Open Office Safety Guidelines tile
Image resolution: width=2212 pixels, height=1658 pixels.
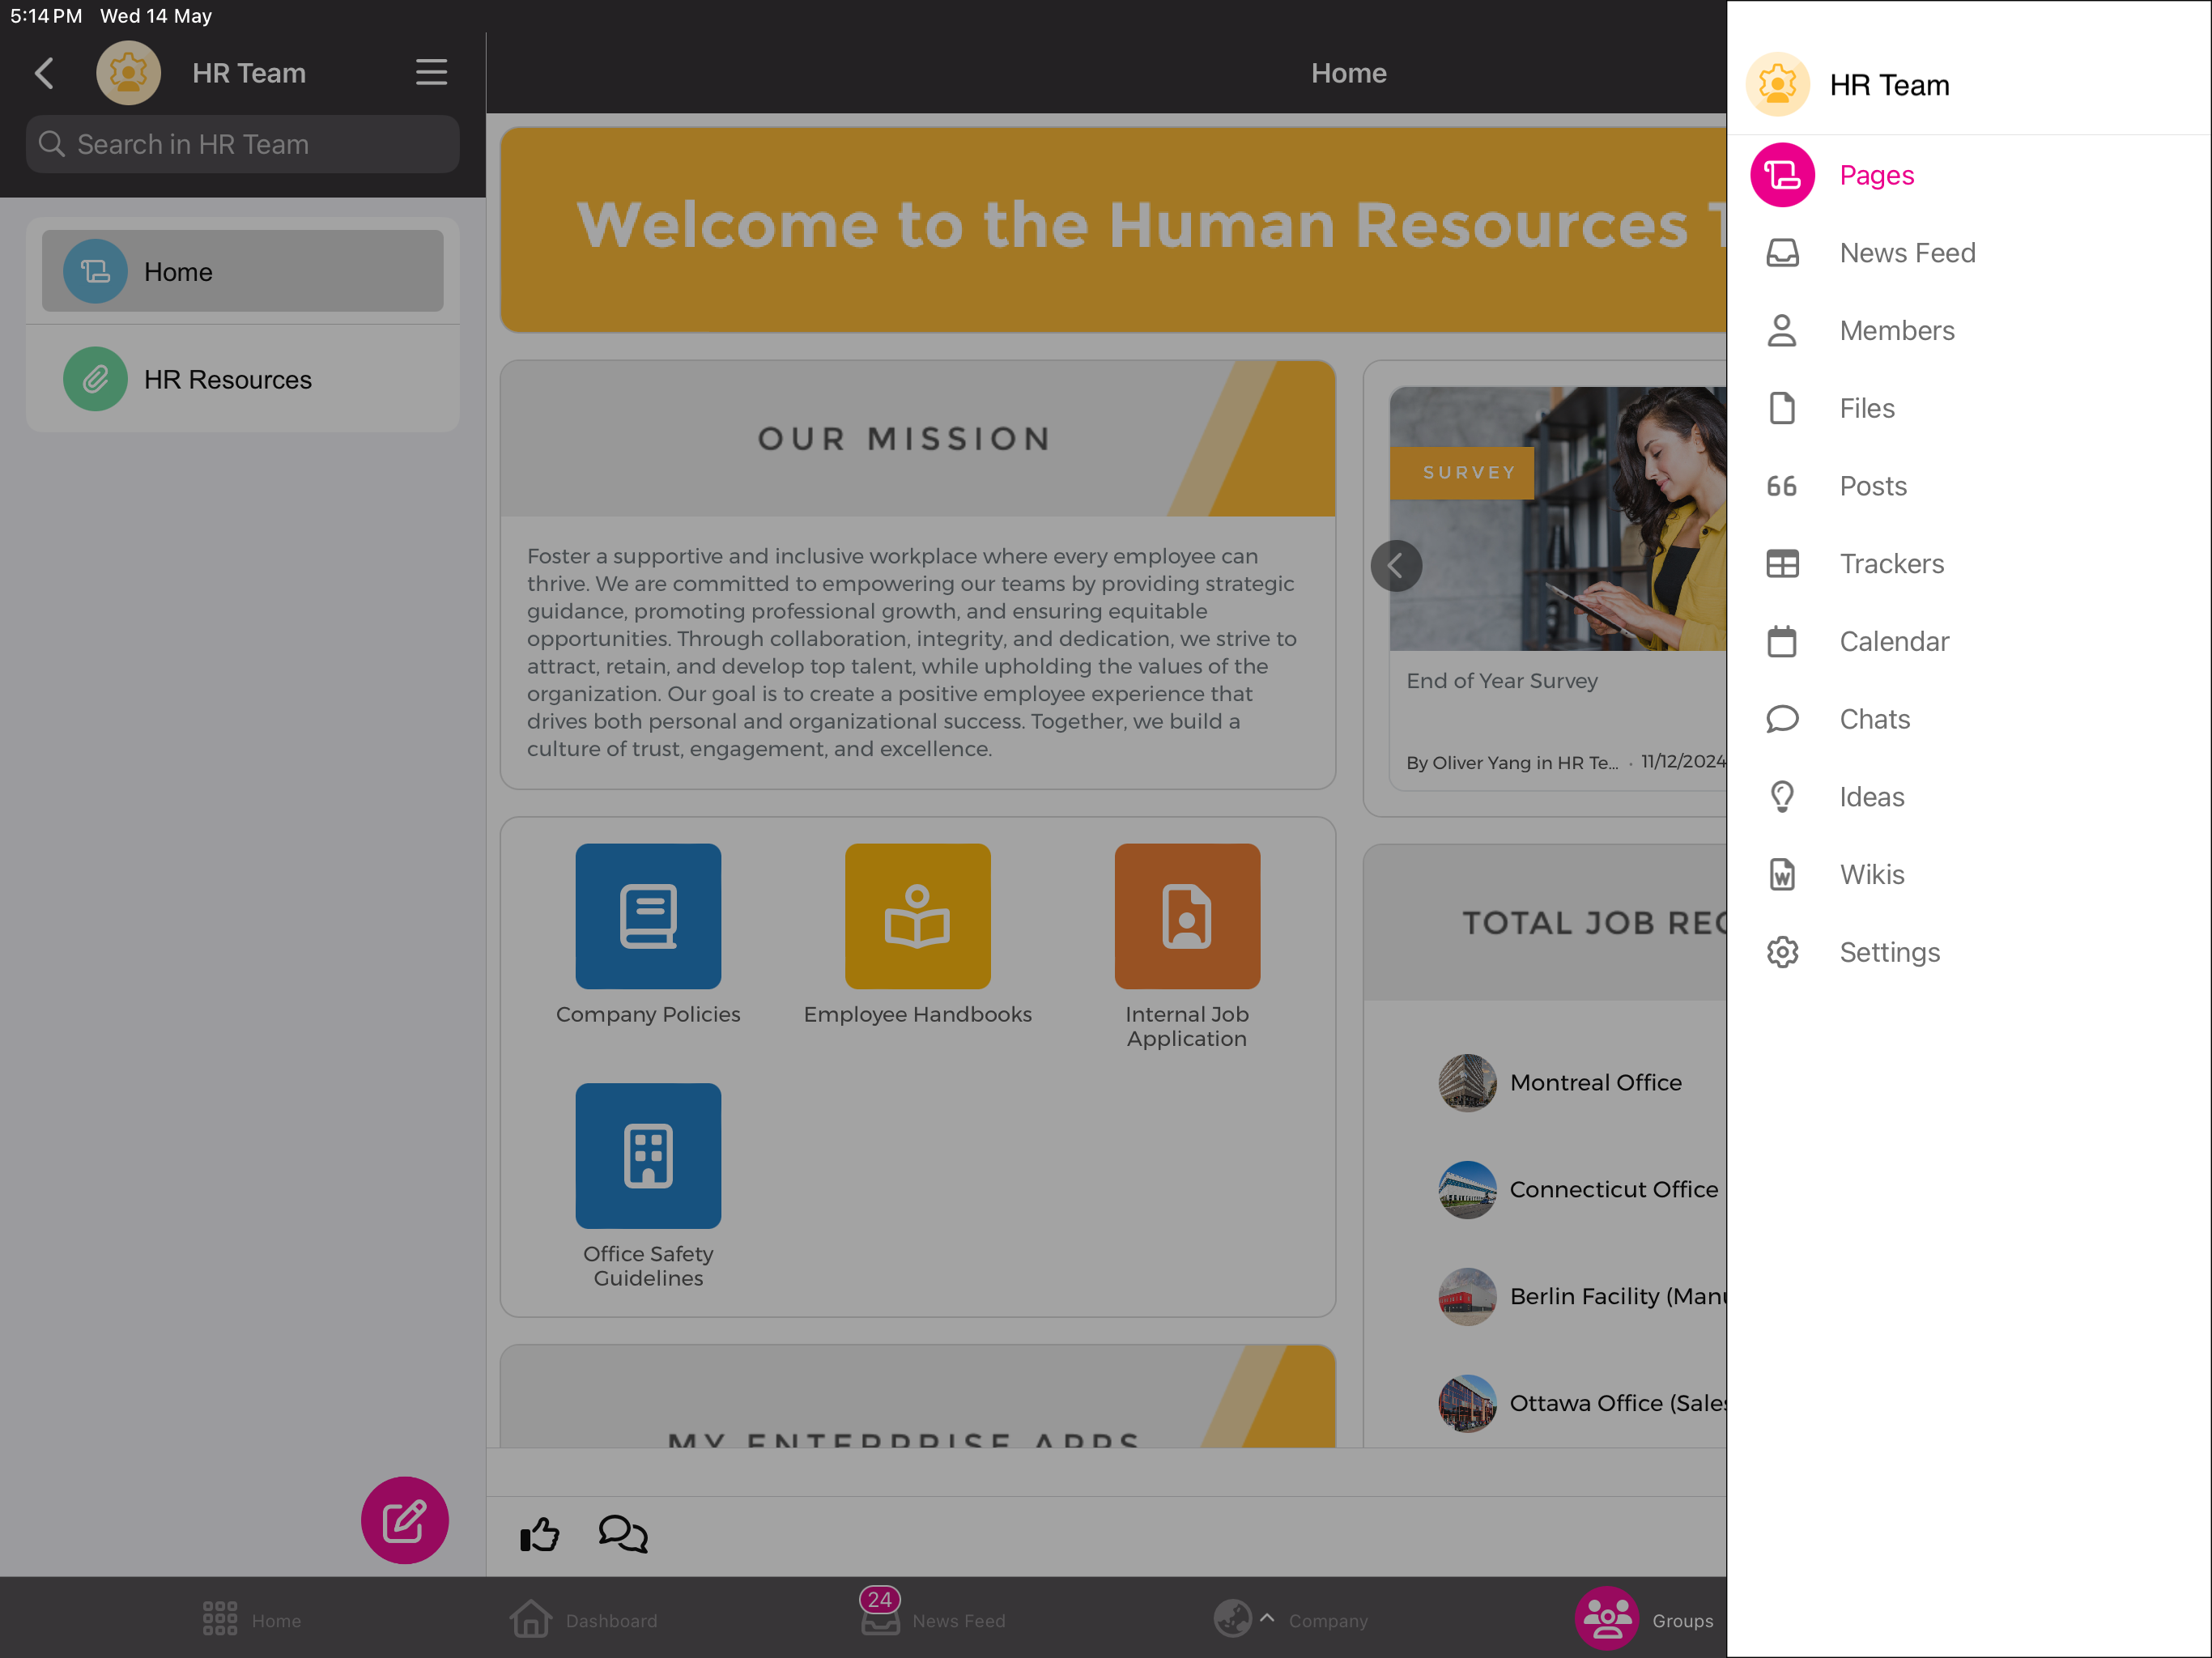pyautogui.click(x=648, y=1156)
